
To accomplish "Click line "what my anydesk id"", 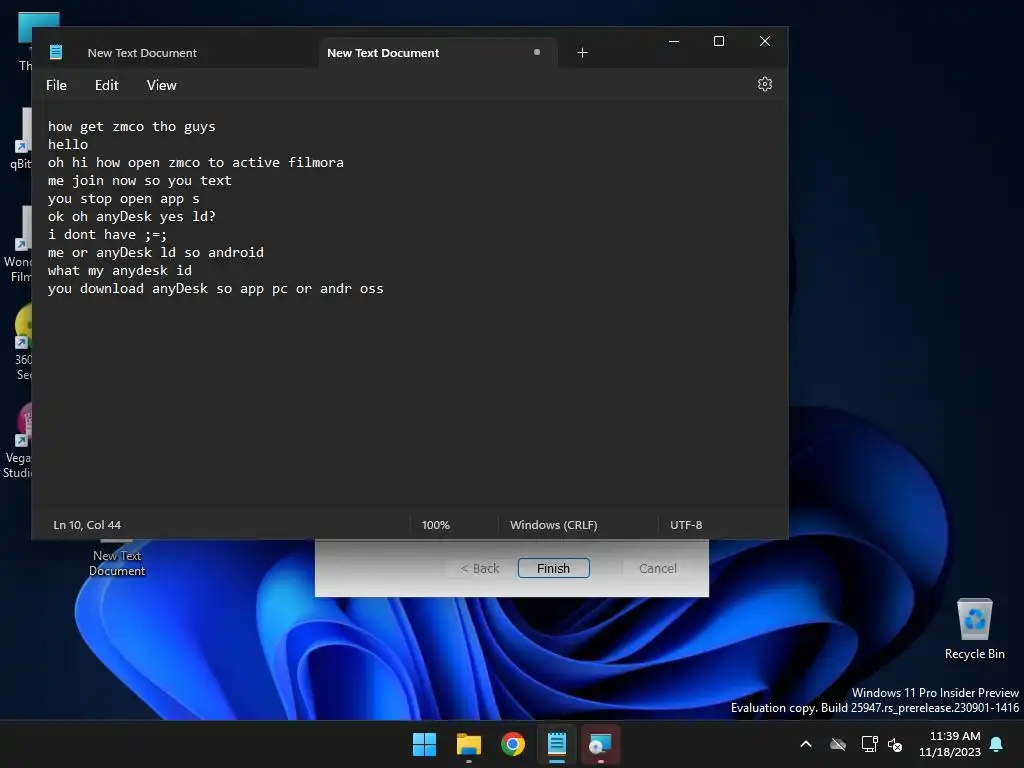I will coord(120,270).
